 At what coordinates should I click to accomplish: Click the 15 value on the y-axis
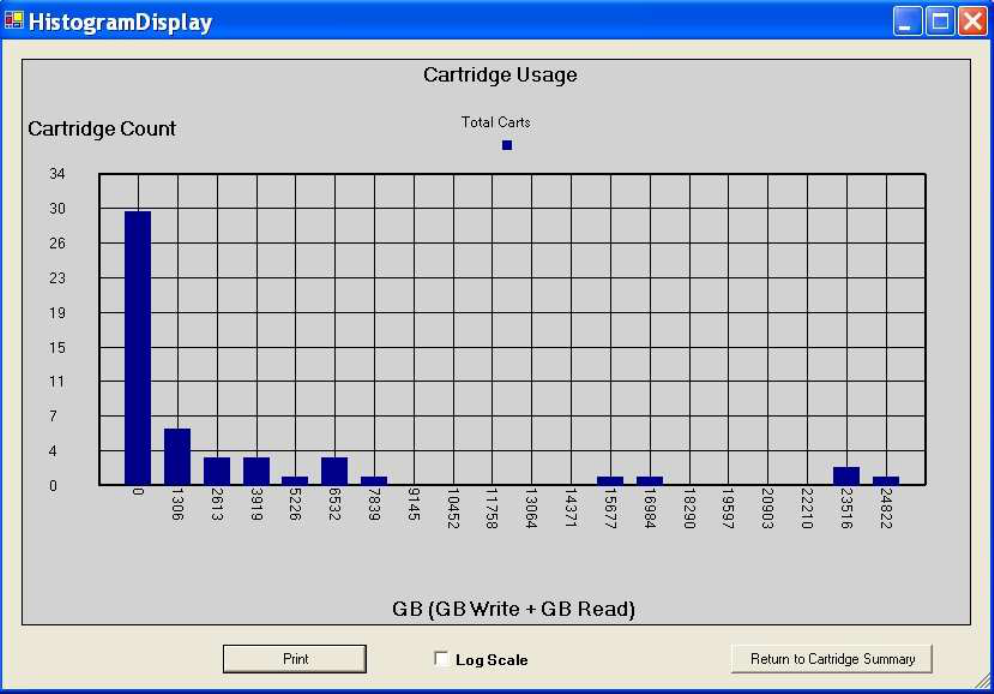pyautogui.click(x=57, y=348)
